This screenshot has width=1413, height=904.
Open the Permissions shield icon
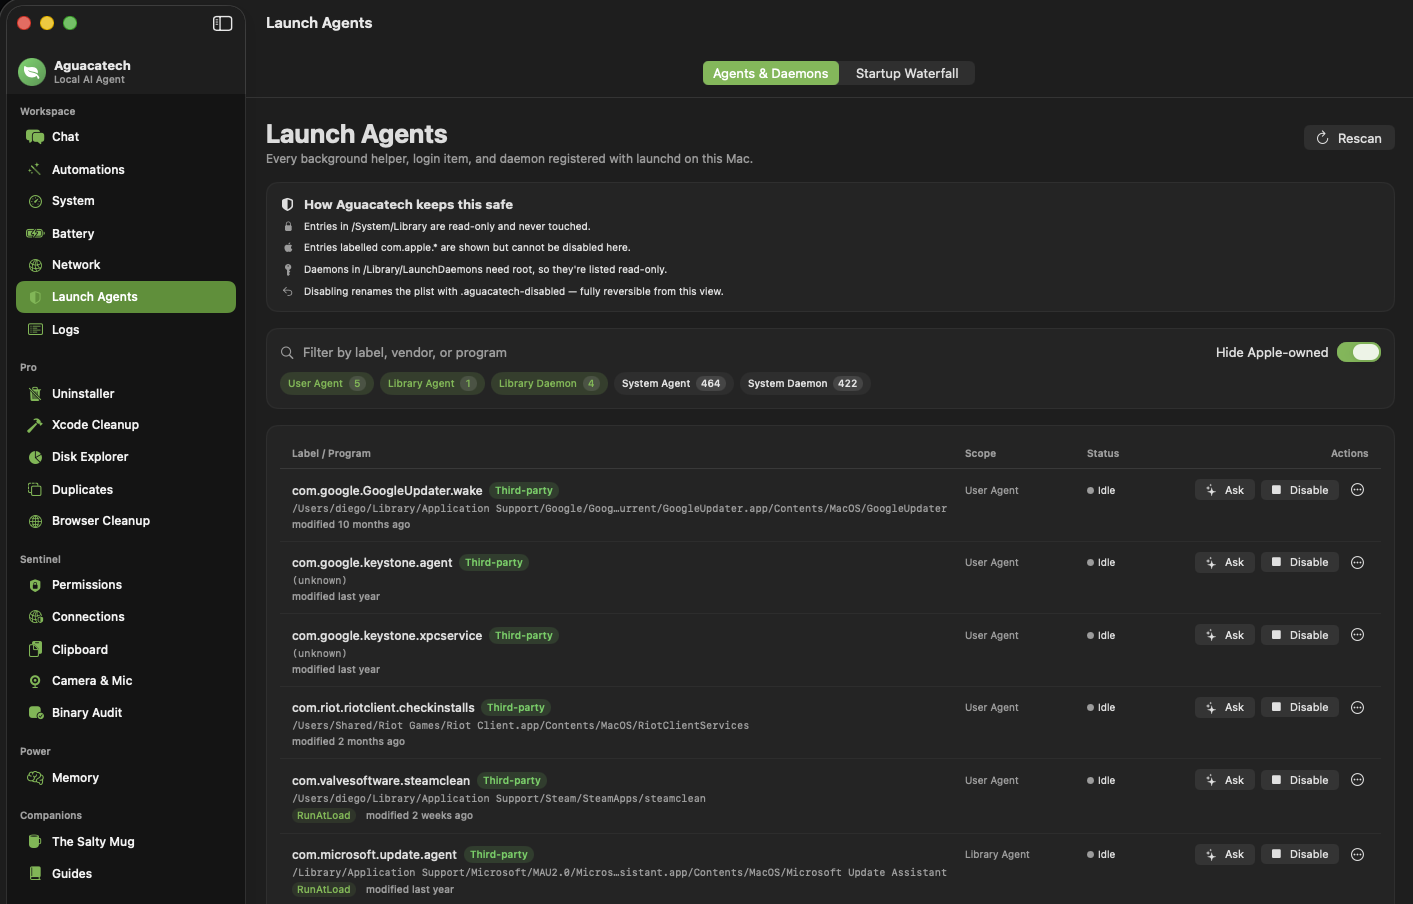pos(35,585)
